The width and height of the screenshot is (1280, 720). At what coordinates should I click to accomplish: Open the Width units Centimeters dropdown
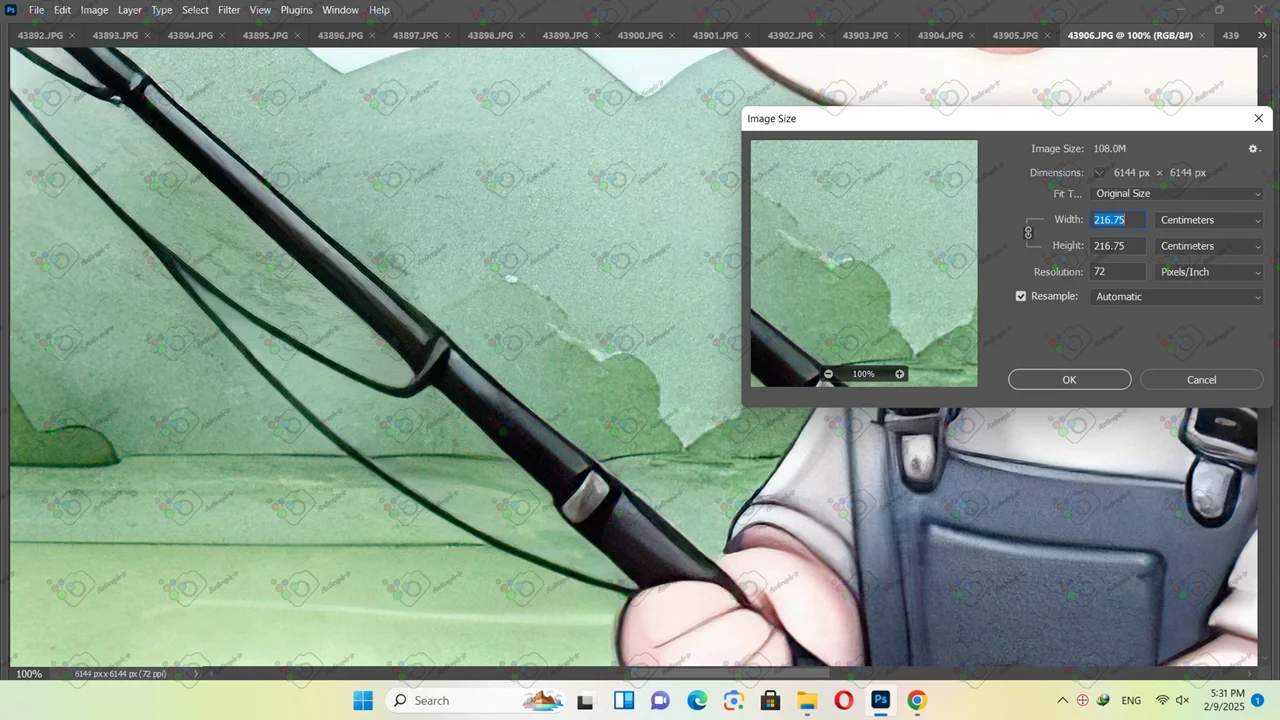1209,220
